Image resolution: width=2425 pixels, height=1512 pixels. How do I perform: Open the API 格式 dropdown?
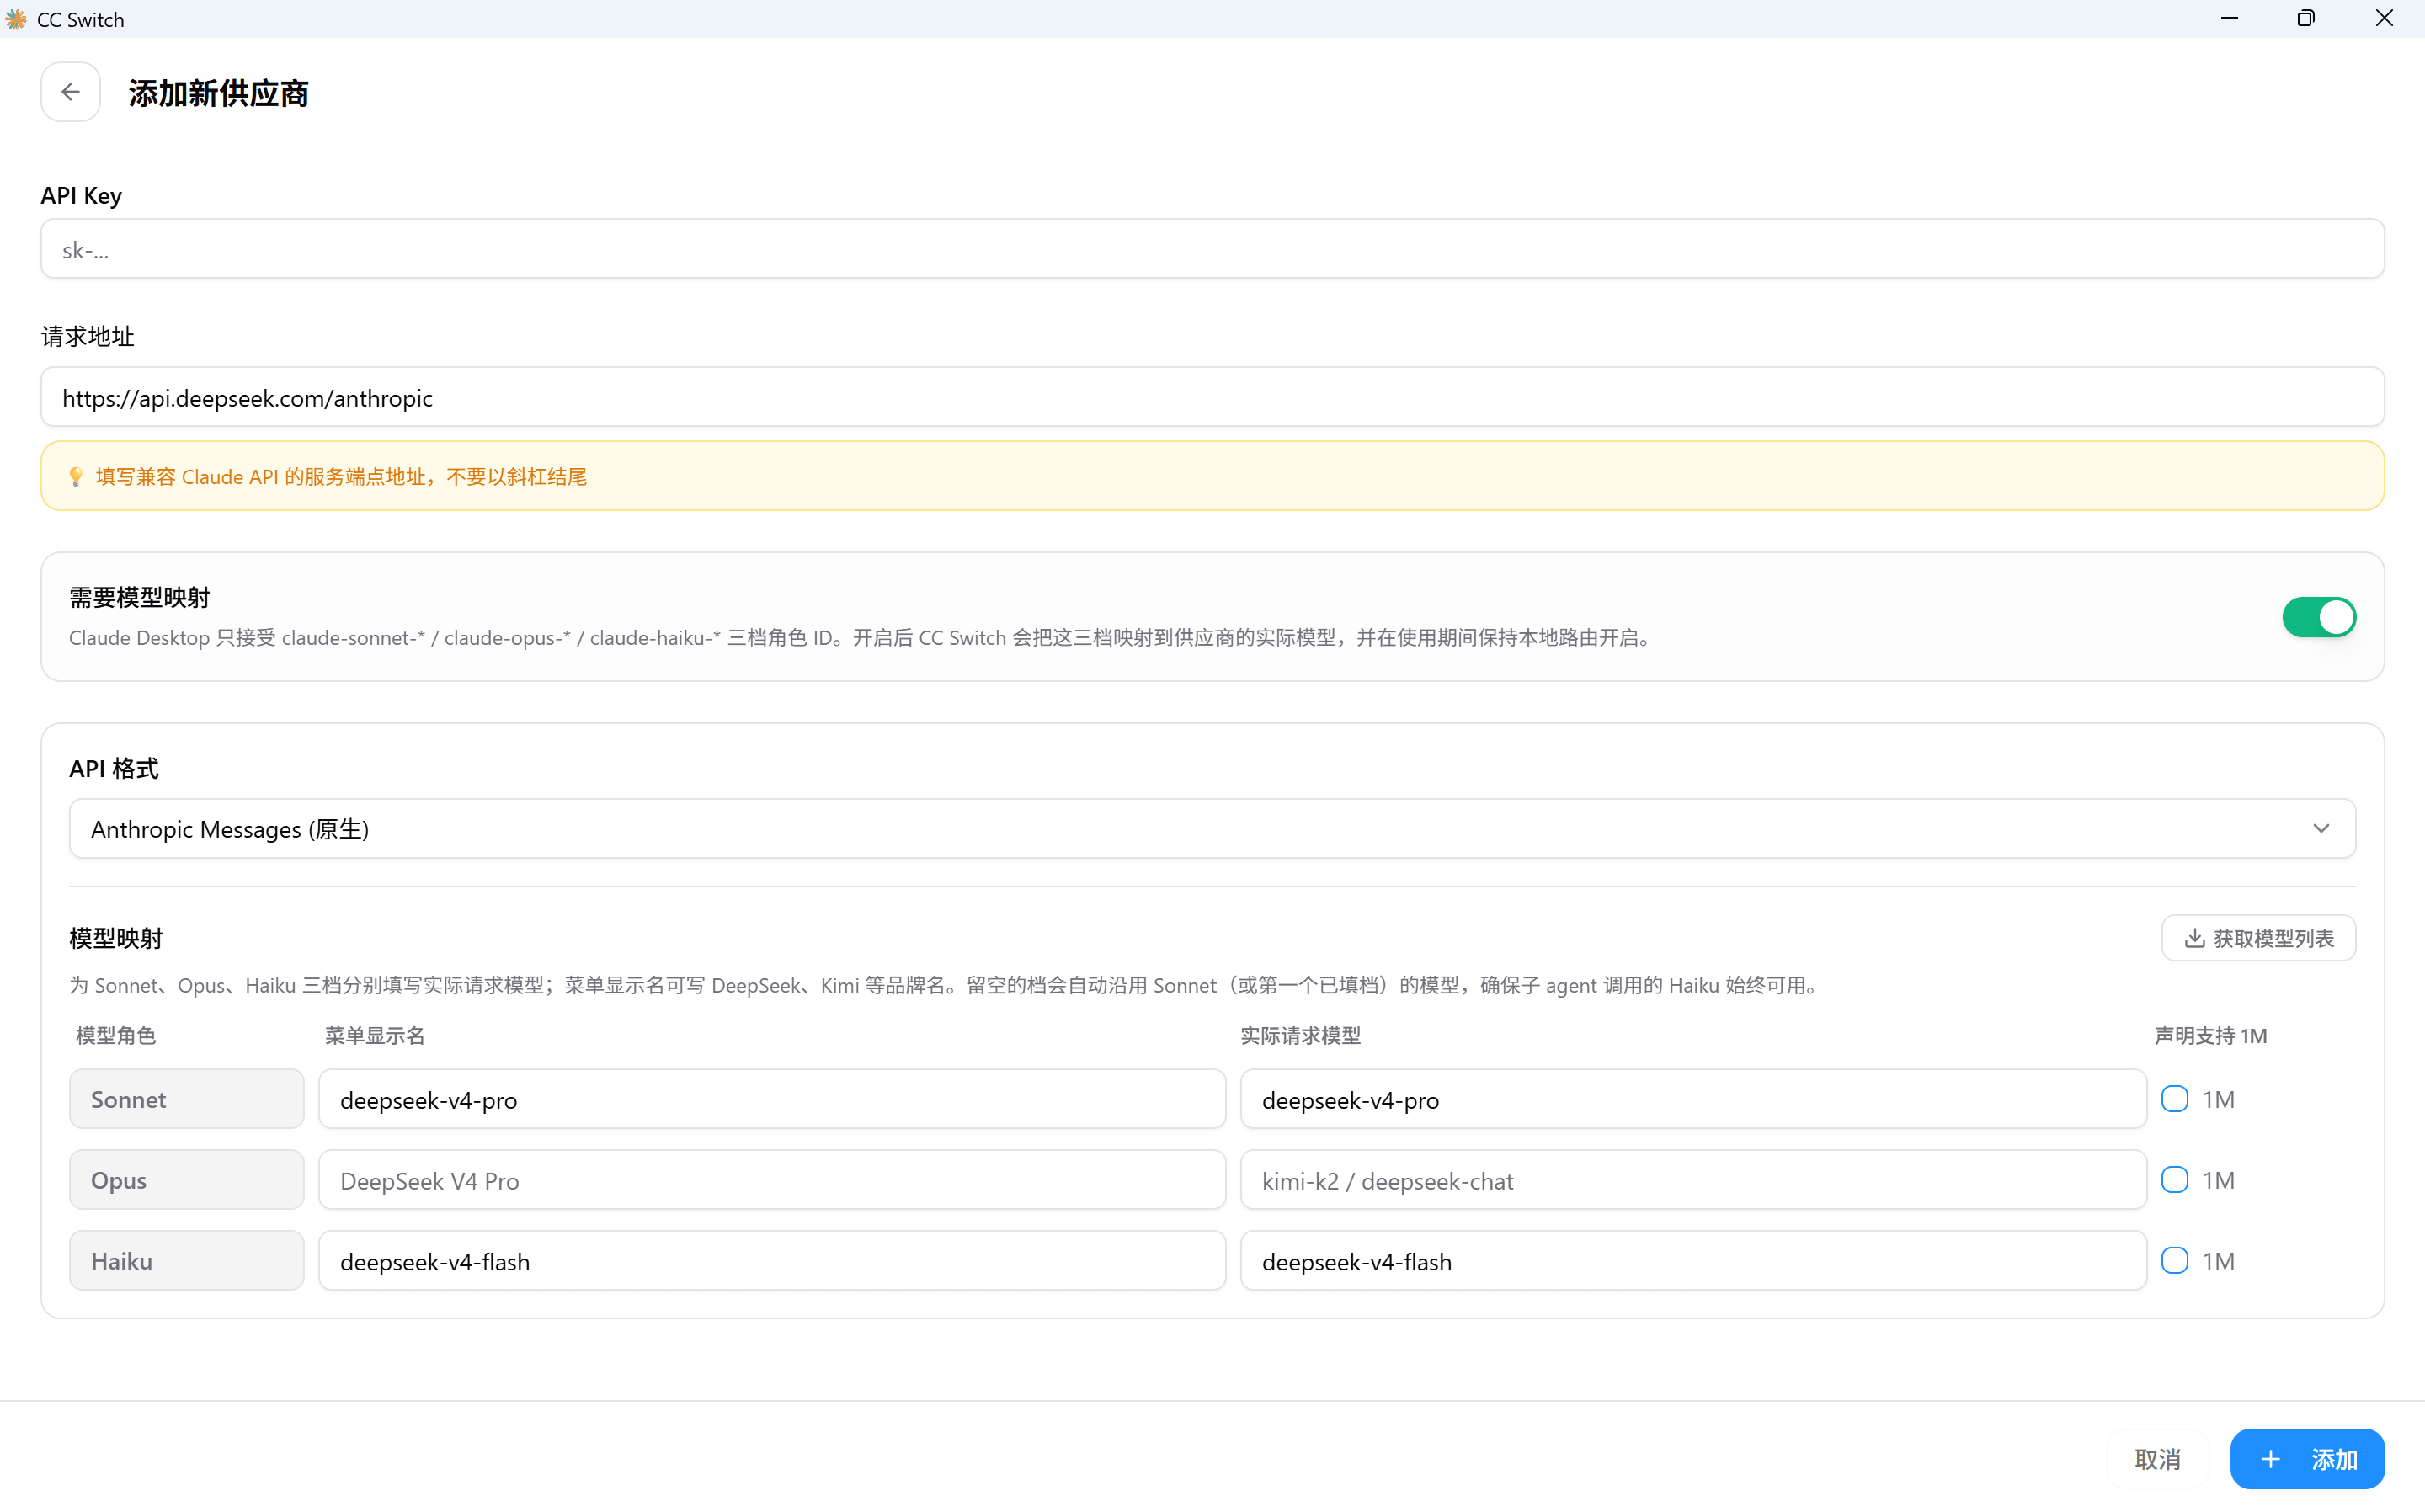tap(1212, 828)
